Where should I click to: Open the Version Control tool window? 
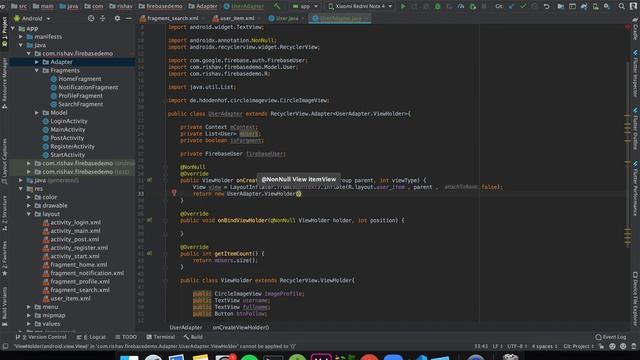pos(41,337)
